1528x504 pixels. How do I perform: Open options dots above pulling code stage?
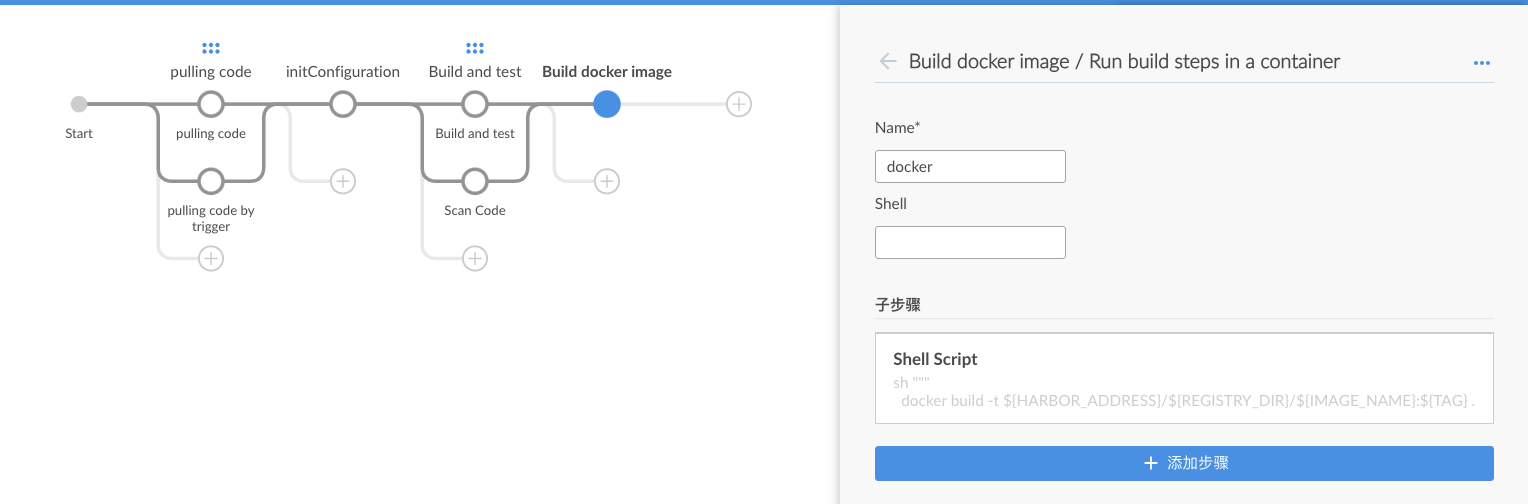(211, 48)
